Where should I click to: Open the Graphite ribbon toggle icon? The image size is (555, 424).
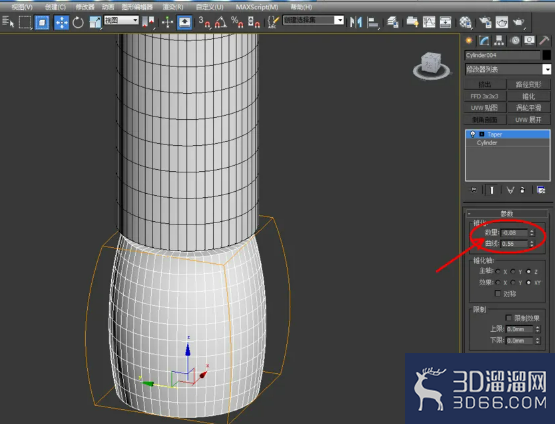point(412,22)
